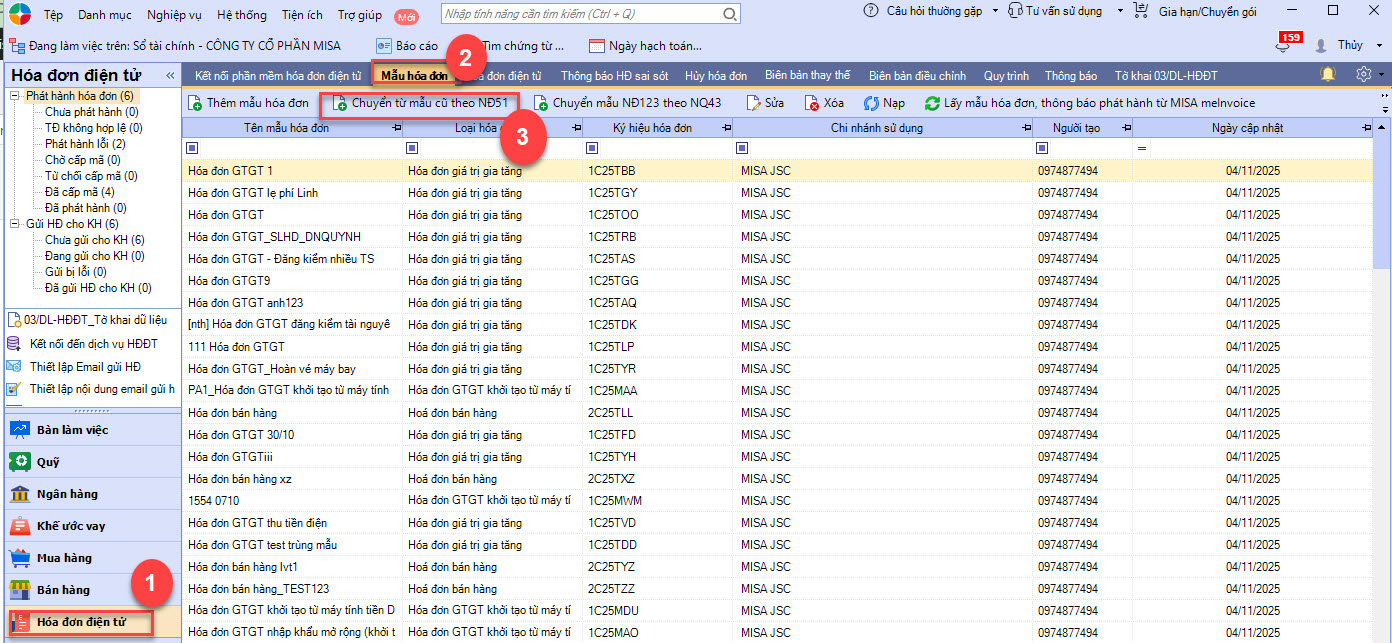Click Chuyển từ mẫu cũ theo NĐ51
Image resolution: width=1392 pixels, height=643 pixels.
pos(420,103)
